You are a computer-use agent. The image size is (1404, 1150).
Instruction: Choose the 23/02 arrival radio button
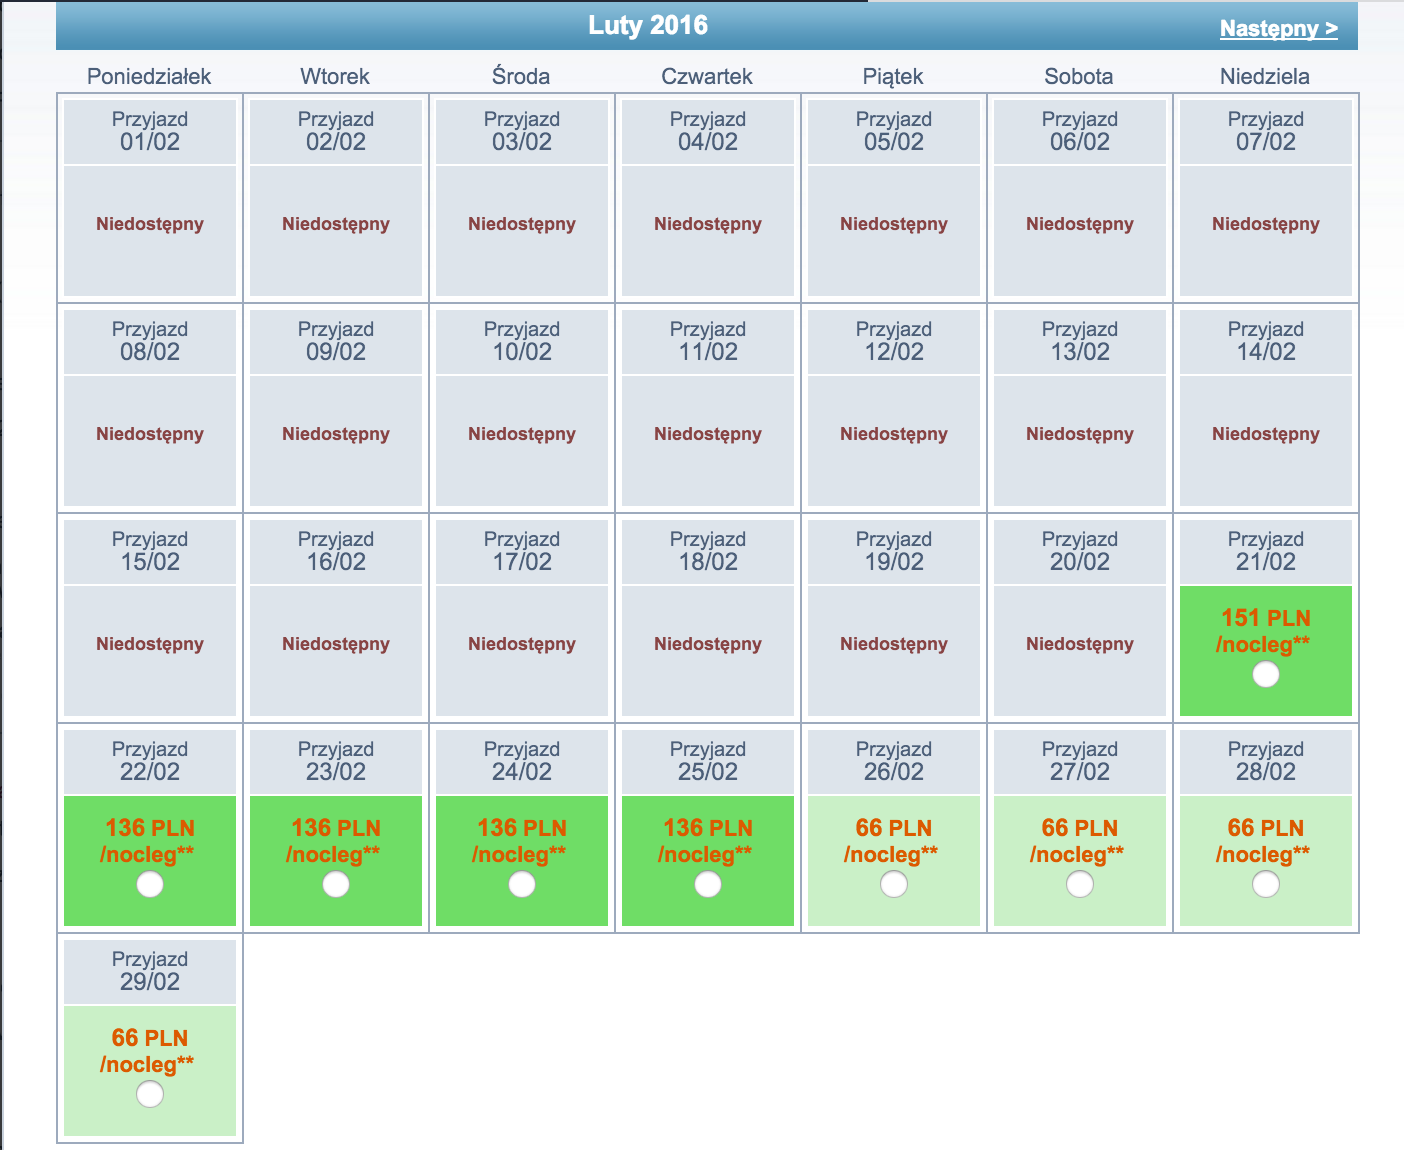(336, 884)
